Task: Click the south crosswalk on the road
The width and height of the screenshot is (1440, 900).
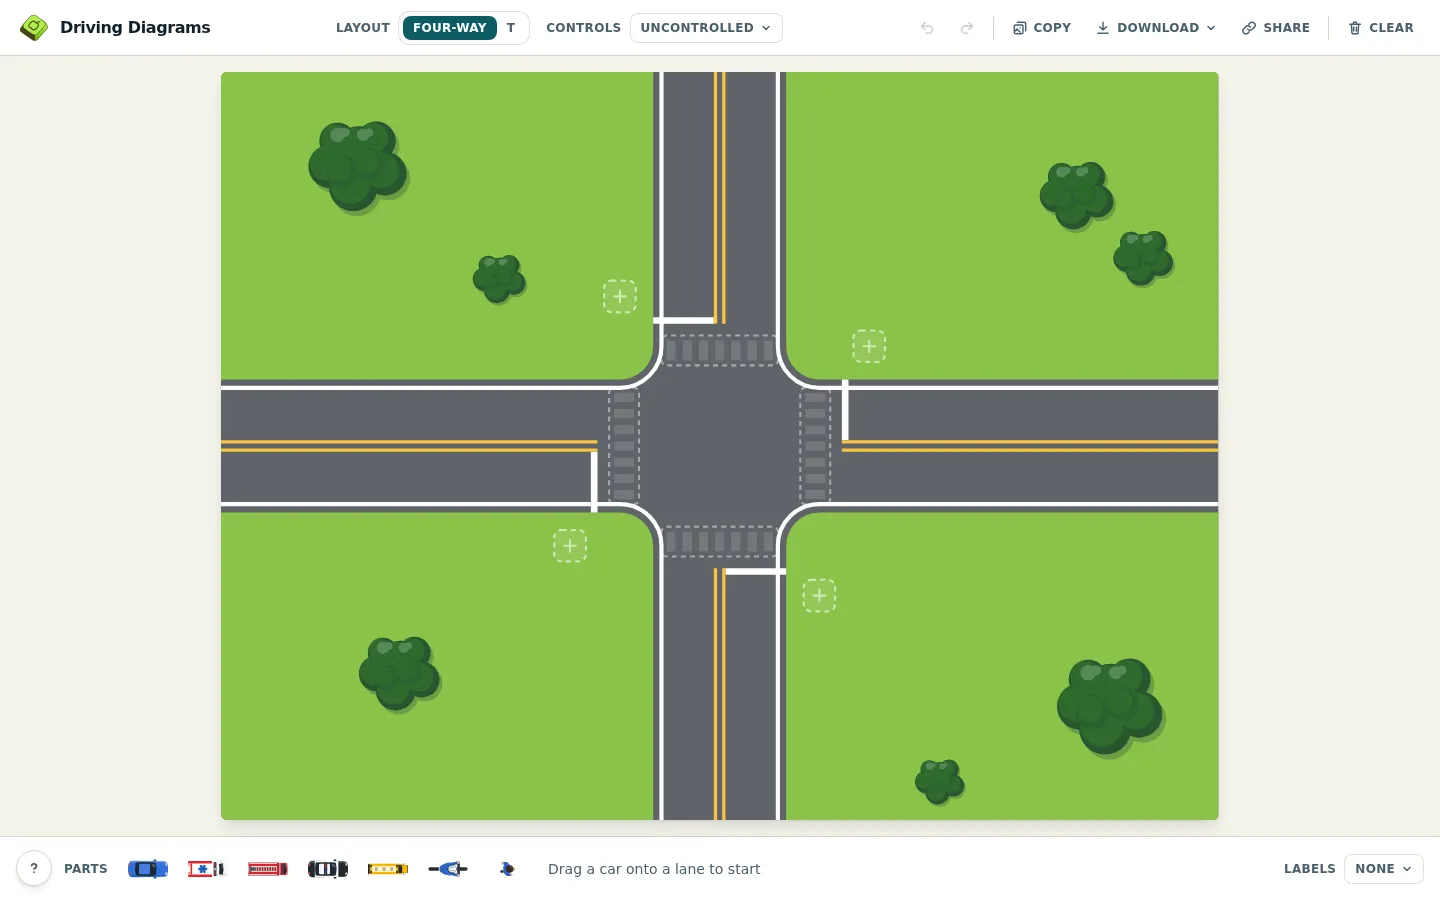Action: [x=719, y=542]
